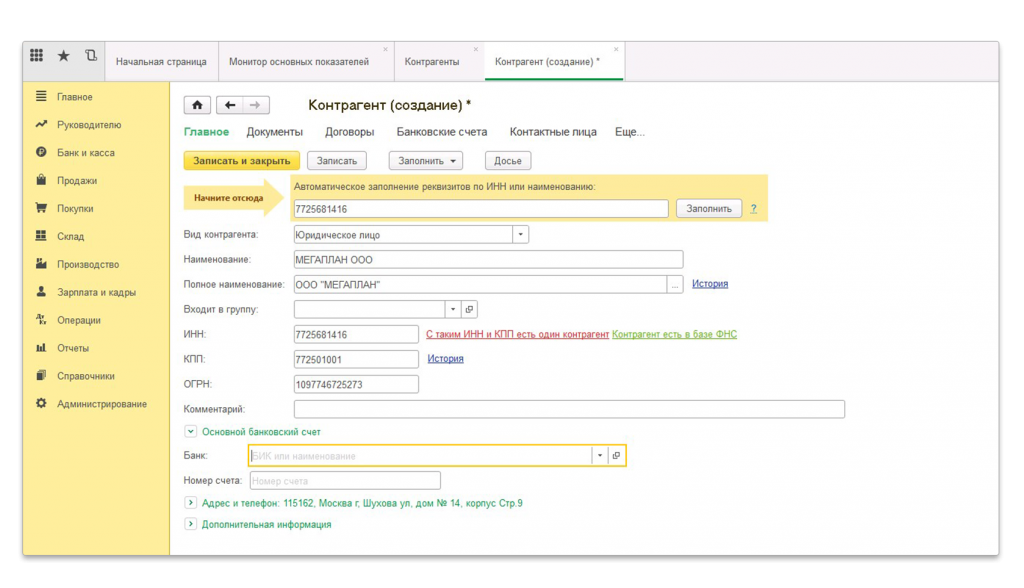Click the Банк и касса icon
Viewport: 1024px width, 588px height.
click(41, 152)
